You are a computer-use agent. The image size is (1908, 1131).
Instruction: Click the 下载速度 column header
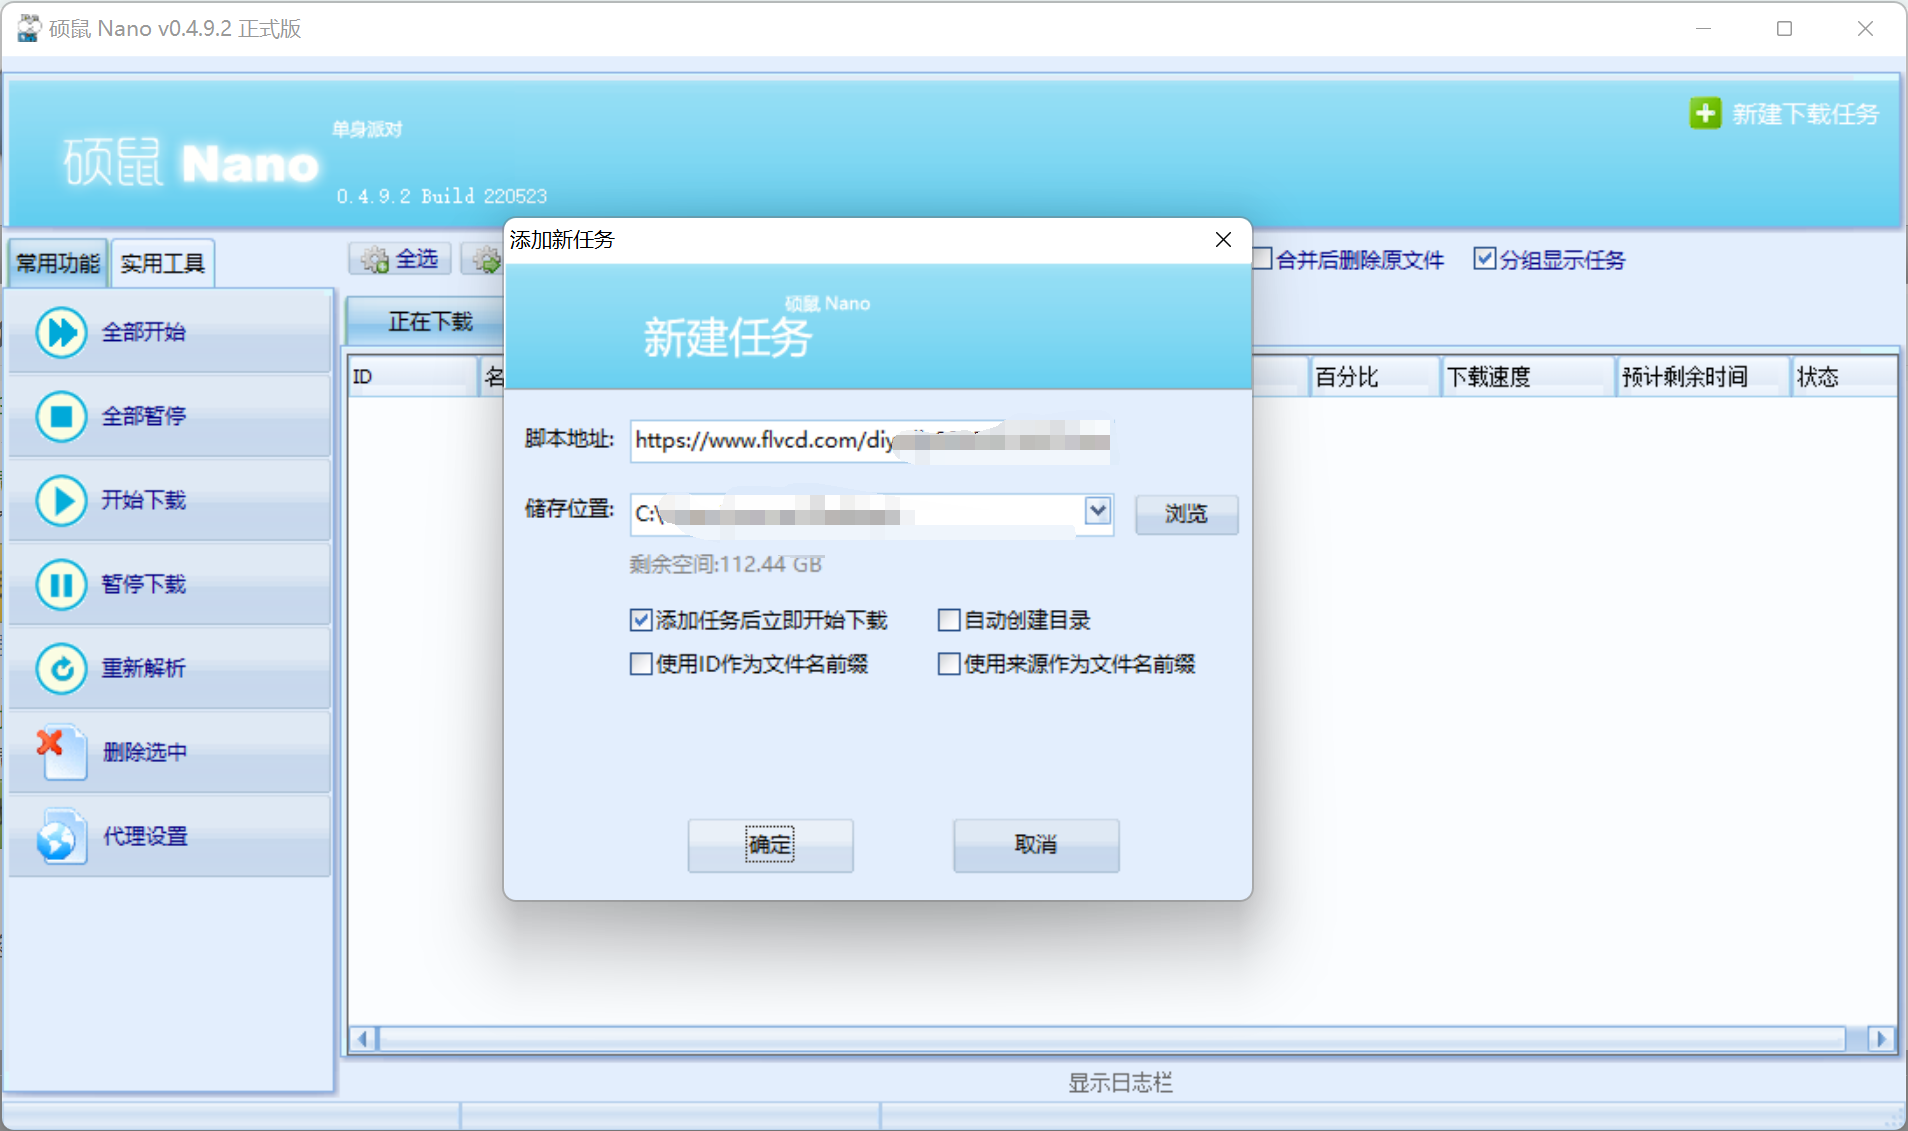coord(1528,377)
